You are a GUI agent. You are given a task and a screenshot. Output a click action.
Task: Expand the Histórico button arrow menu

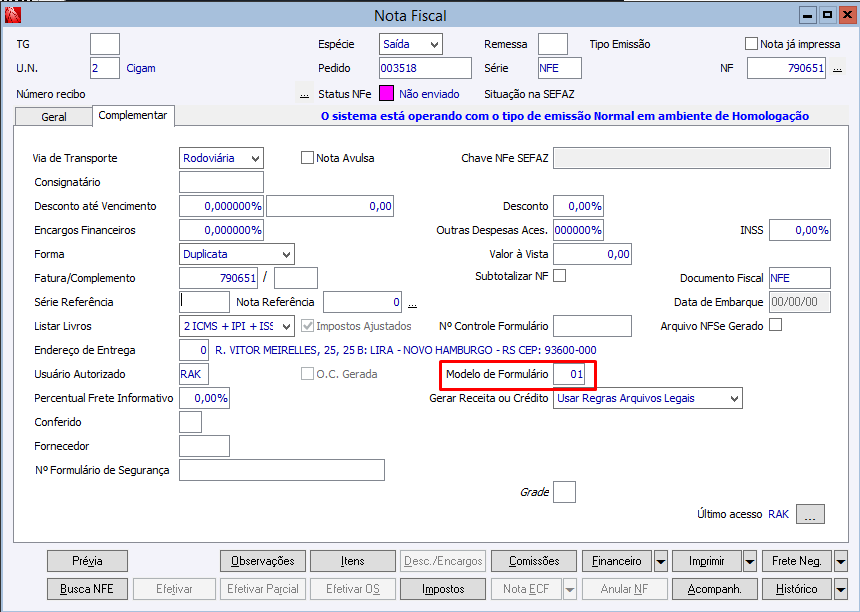(840, 590)
